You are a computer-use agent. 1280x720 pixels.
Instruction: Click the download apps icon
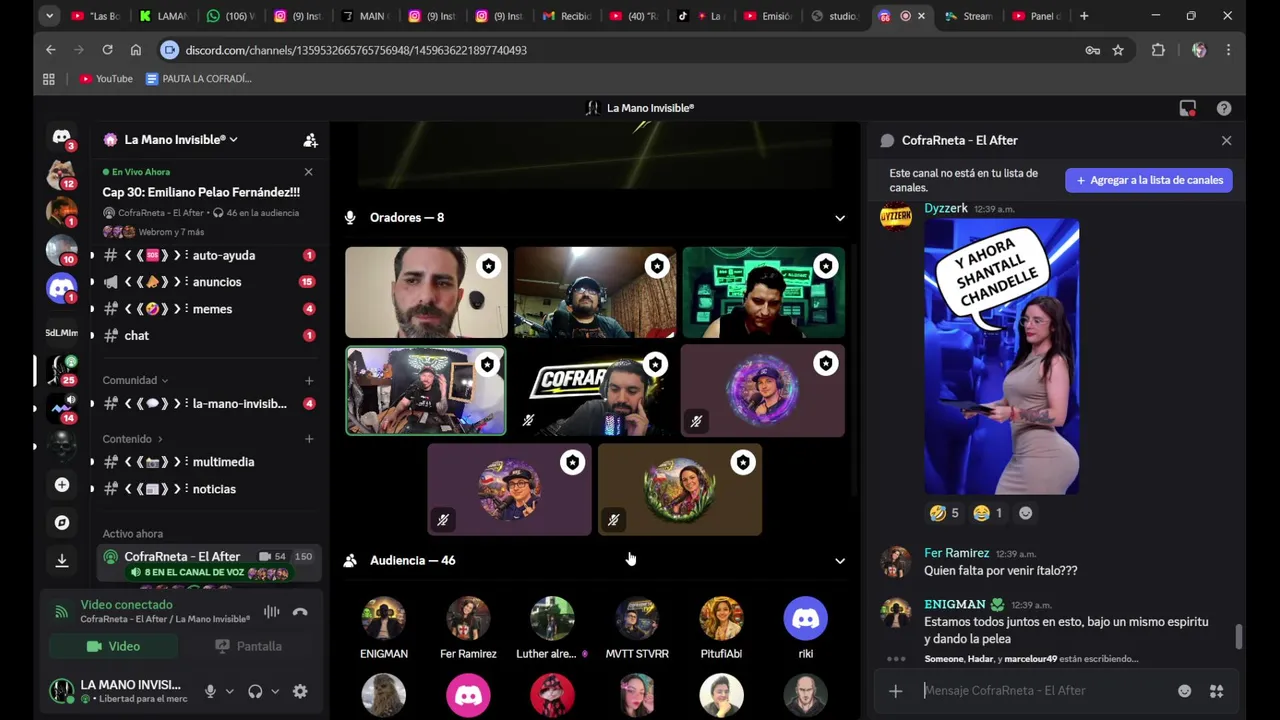[x=62, y=560]
